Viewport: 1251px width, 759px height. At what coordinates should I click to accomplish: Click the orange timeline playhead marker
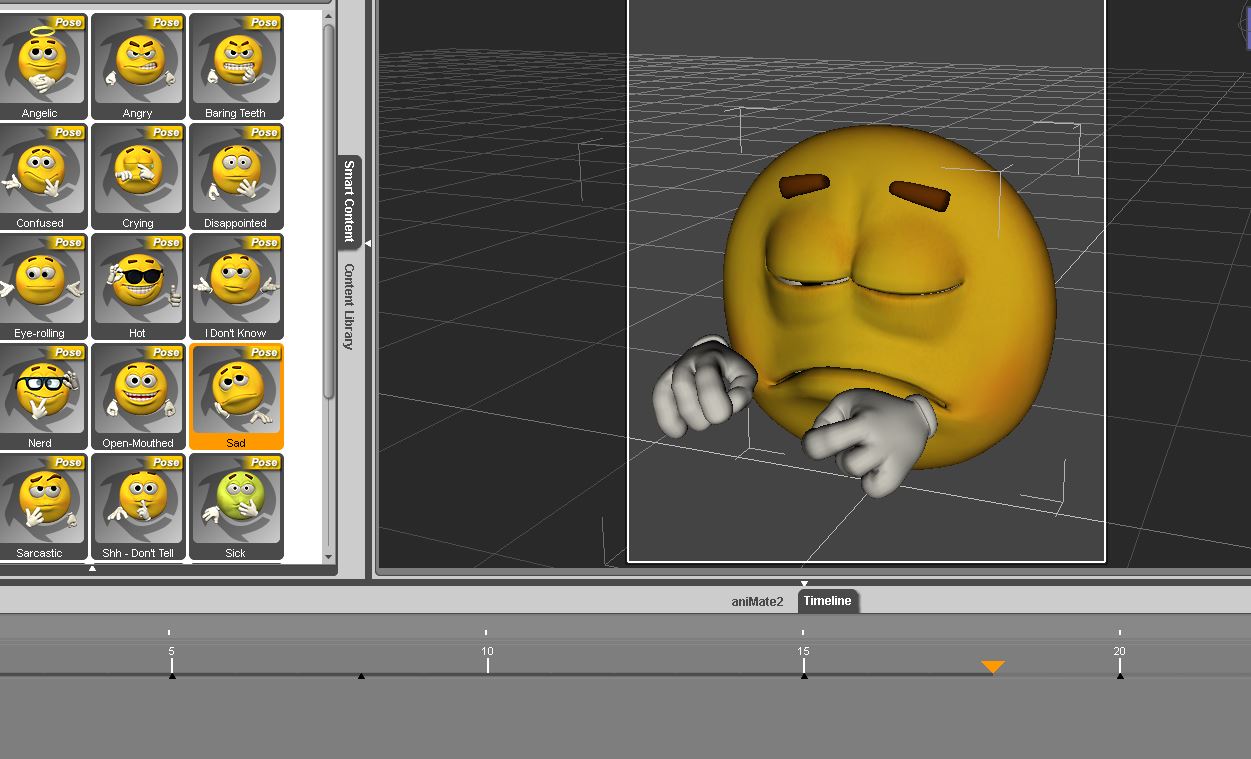click(x=992, y=667)
